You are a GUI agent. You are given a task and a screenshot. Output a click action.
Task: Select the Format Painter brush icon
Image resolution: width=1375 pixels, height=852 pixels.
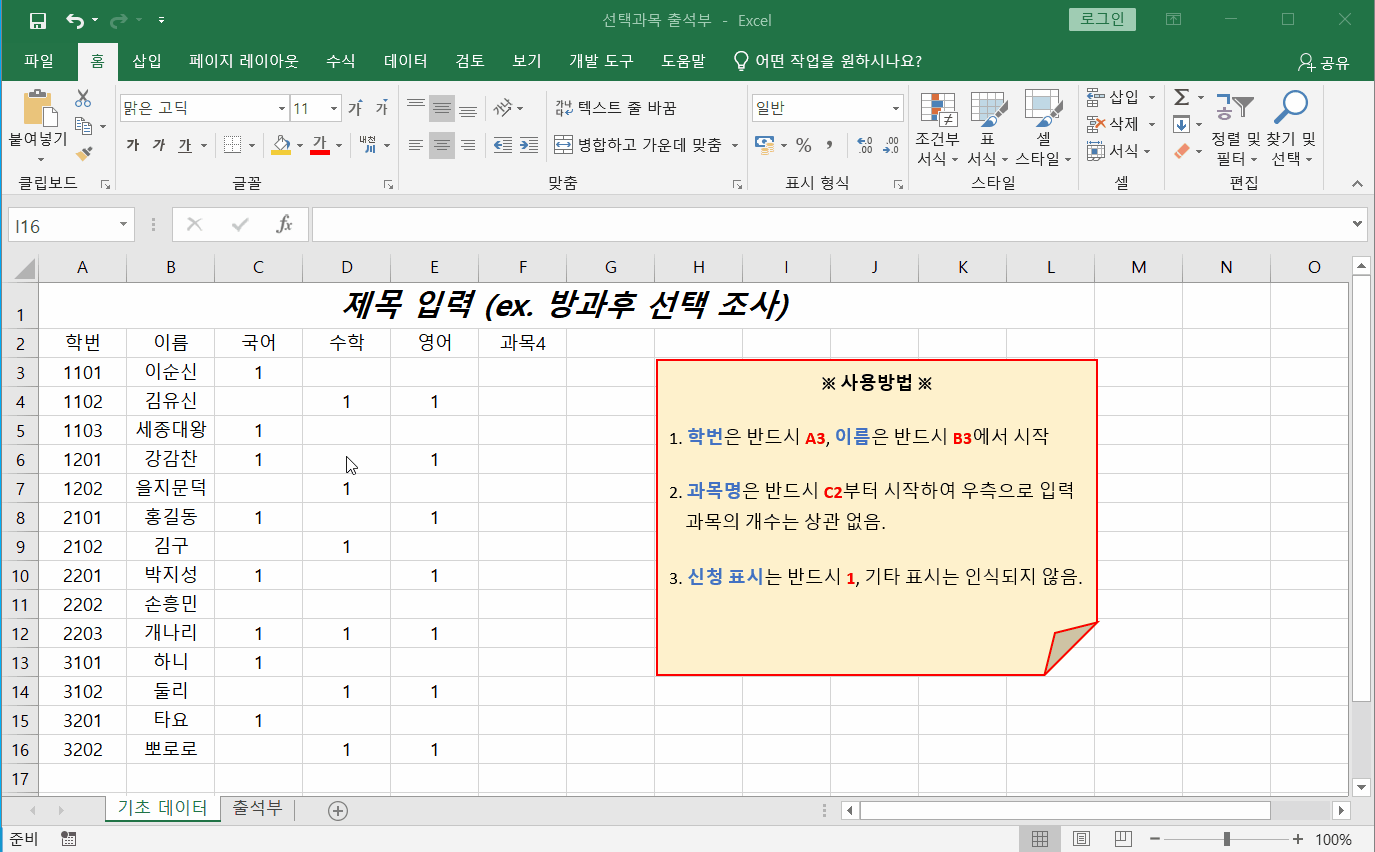84,153
